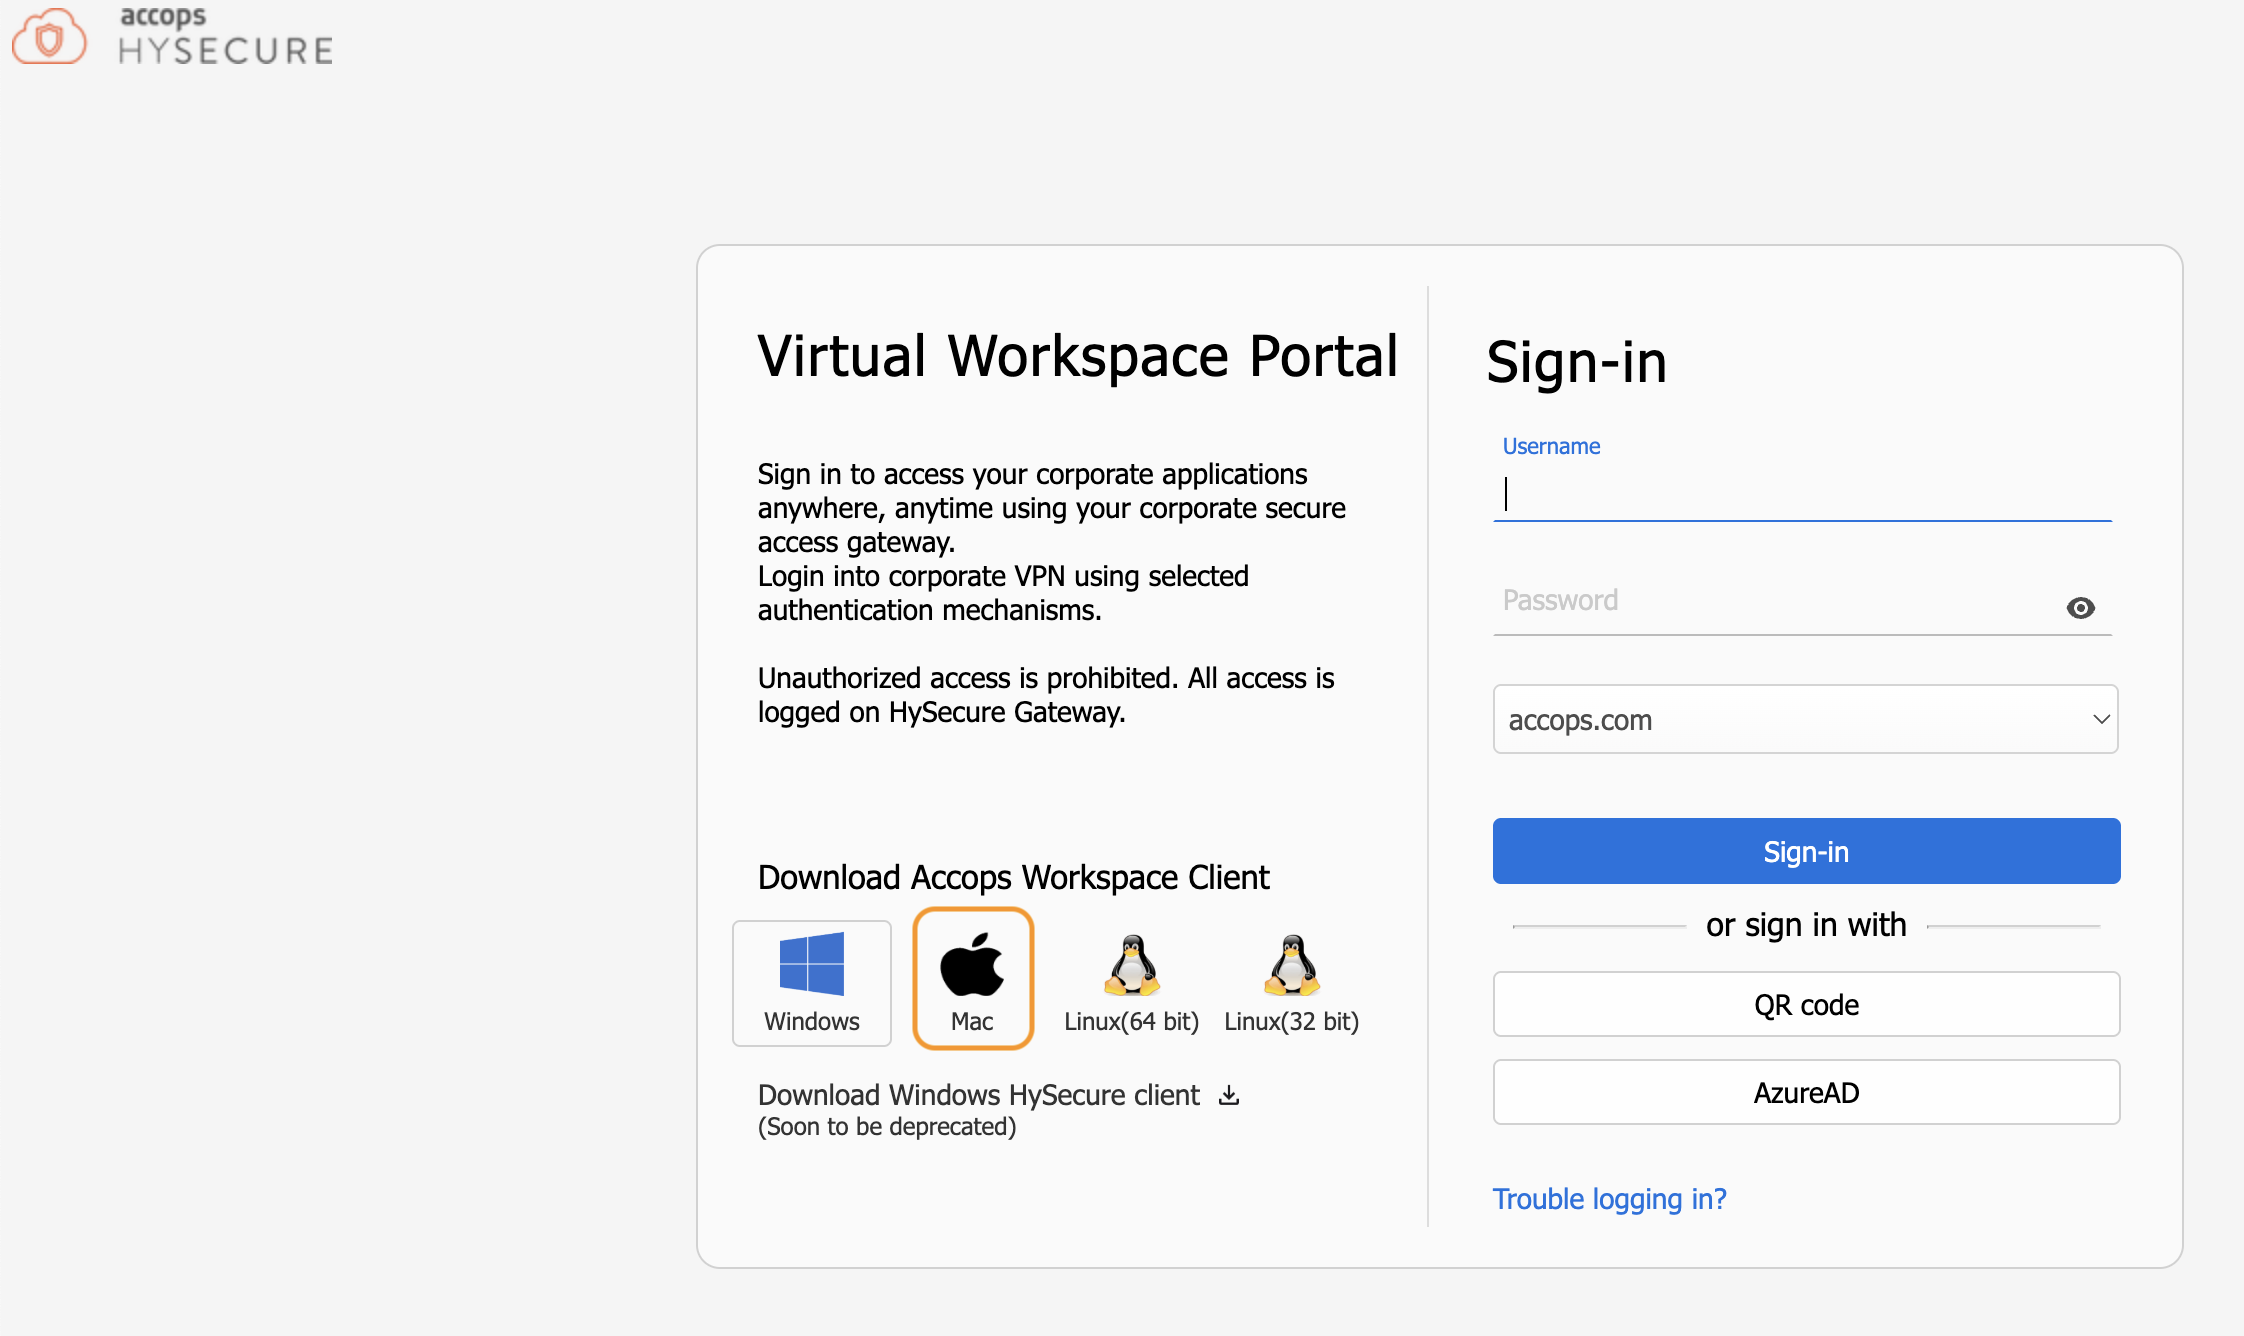Click into the Password field
The image size is (2244, 1336).
(x=1770, y=602)
